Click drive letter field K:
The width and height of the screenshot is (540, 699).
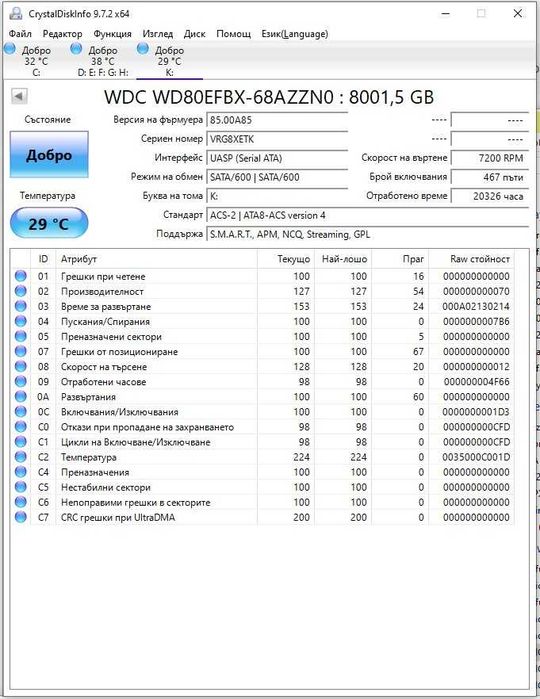coord(277,196)
